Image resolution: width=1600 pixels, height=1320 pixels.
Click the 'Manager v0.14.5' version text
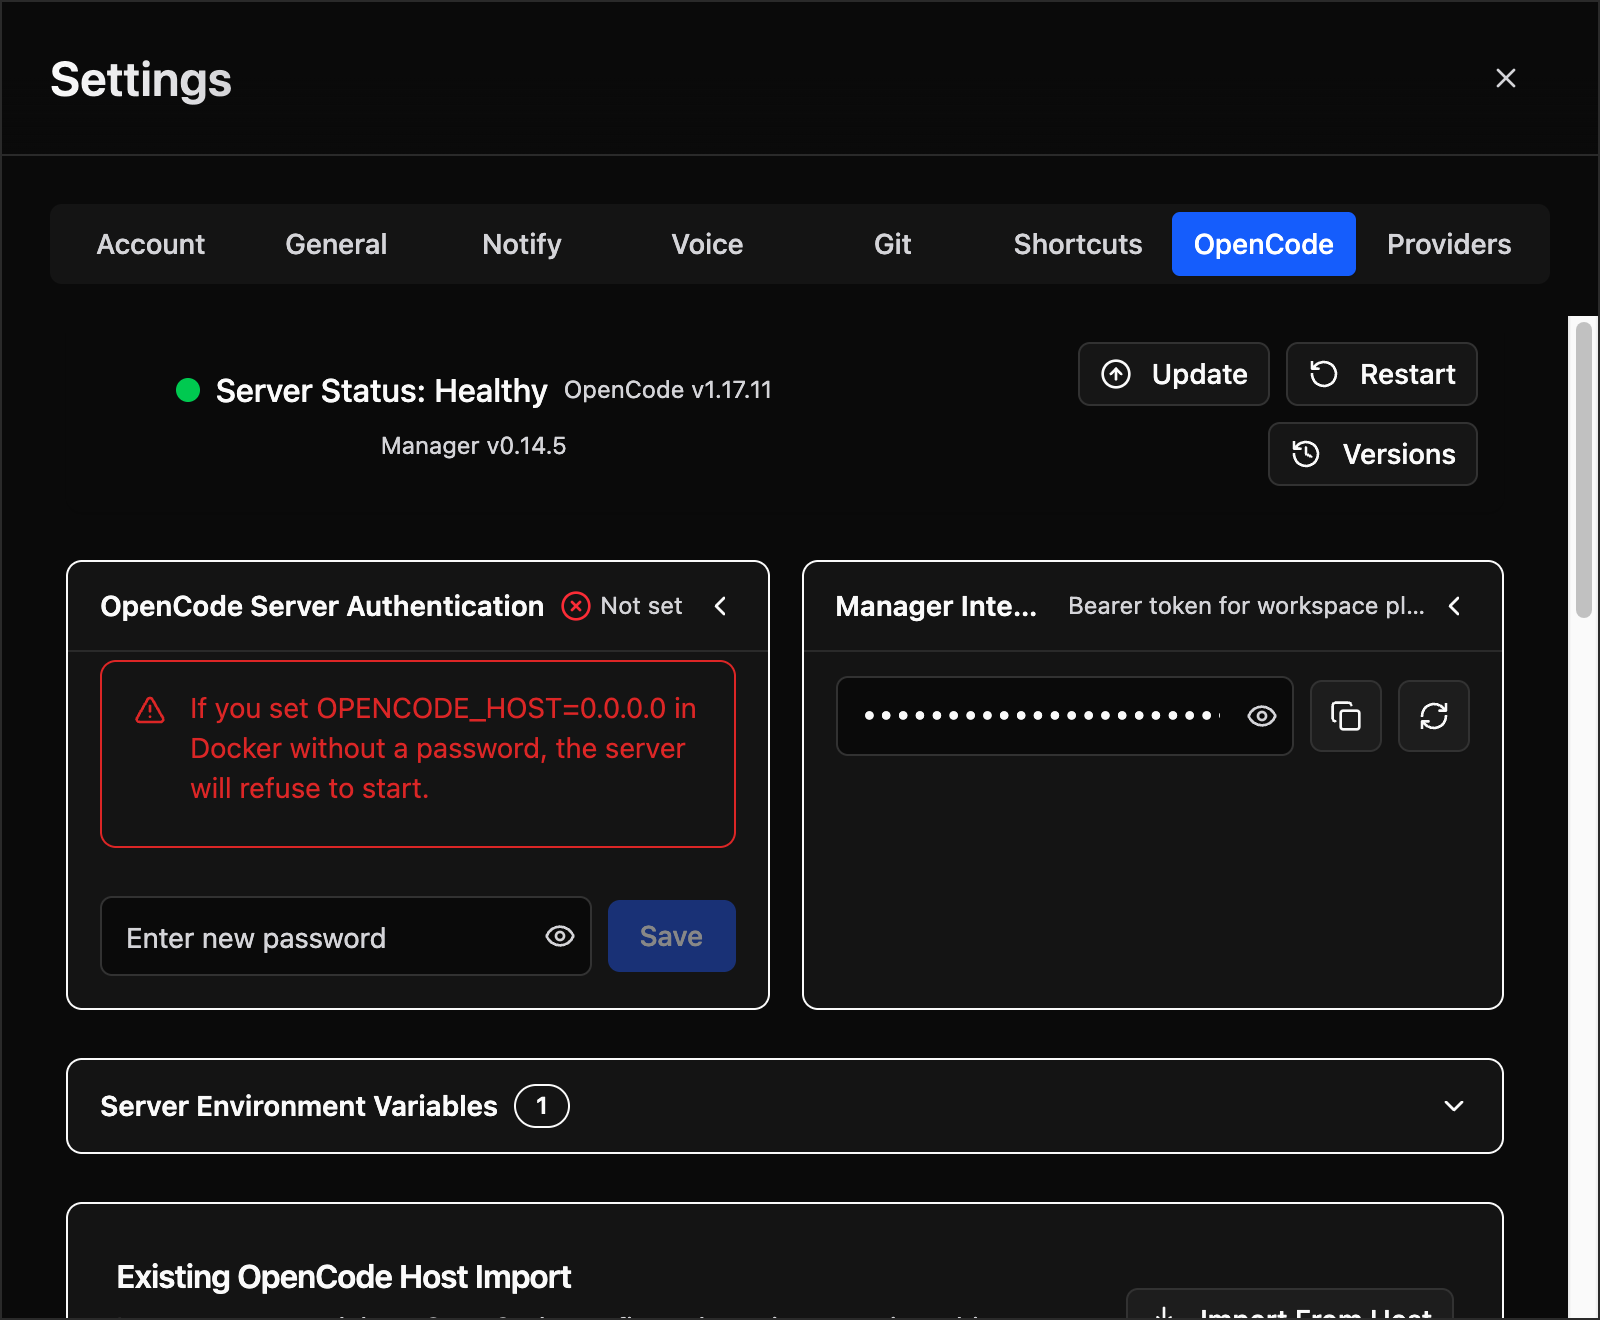(474, 446)
